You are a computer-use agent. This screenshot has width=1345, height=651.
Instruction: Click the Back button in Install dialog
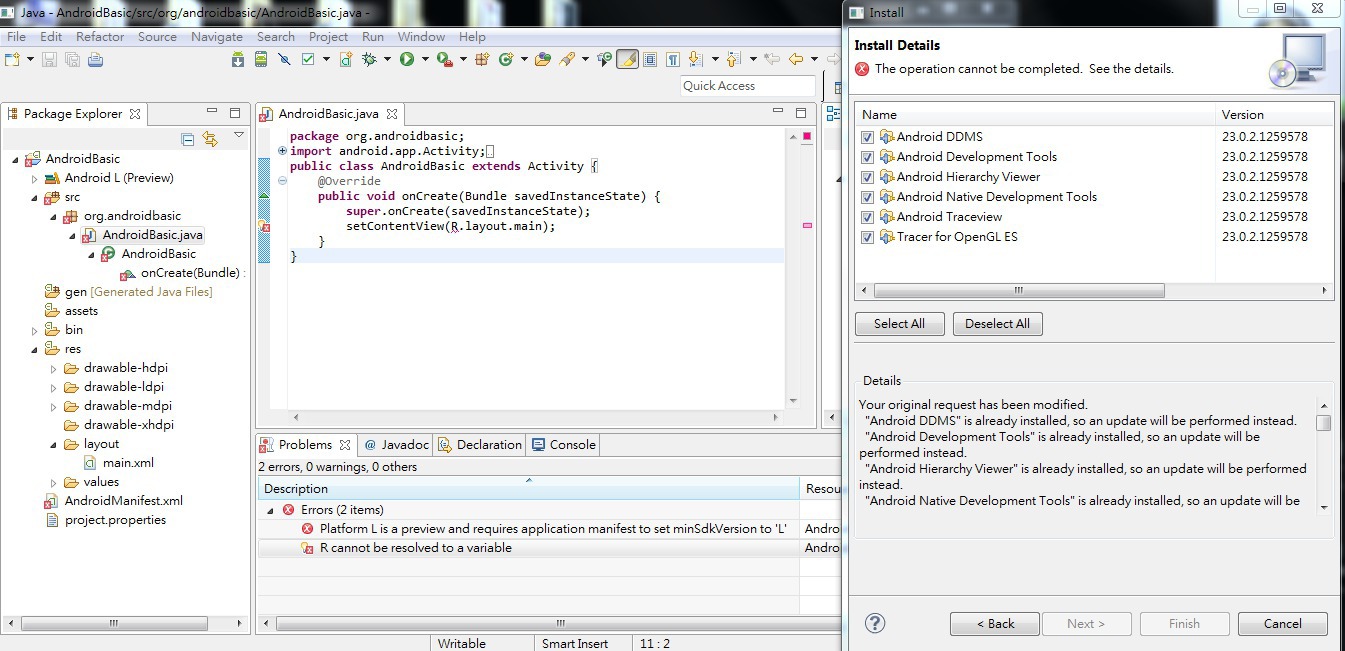click(x=993, y=623)
